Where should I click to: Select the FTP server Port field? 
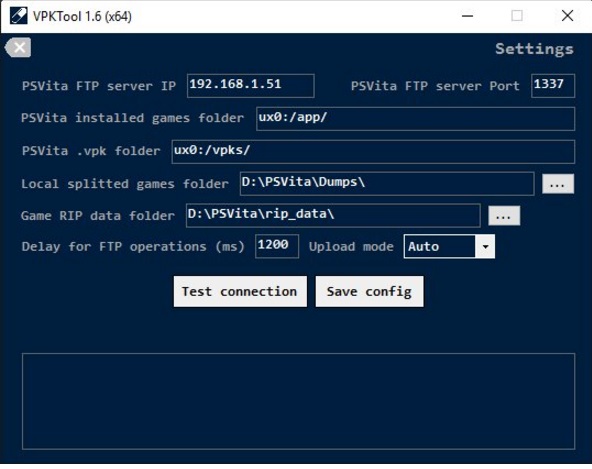click(x=553, y=86)
